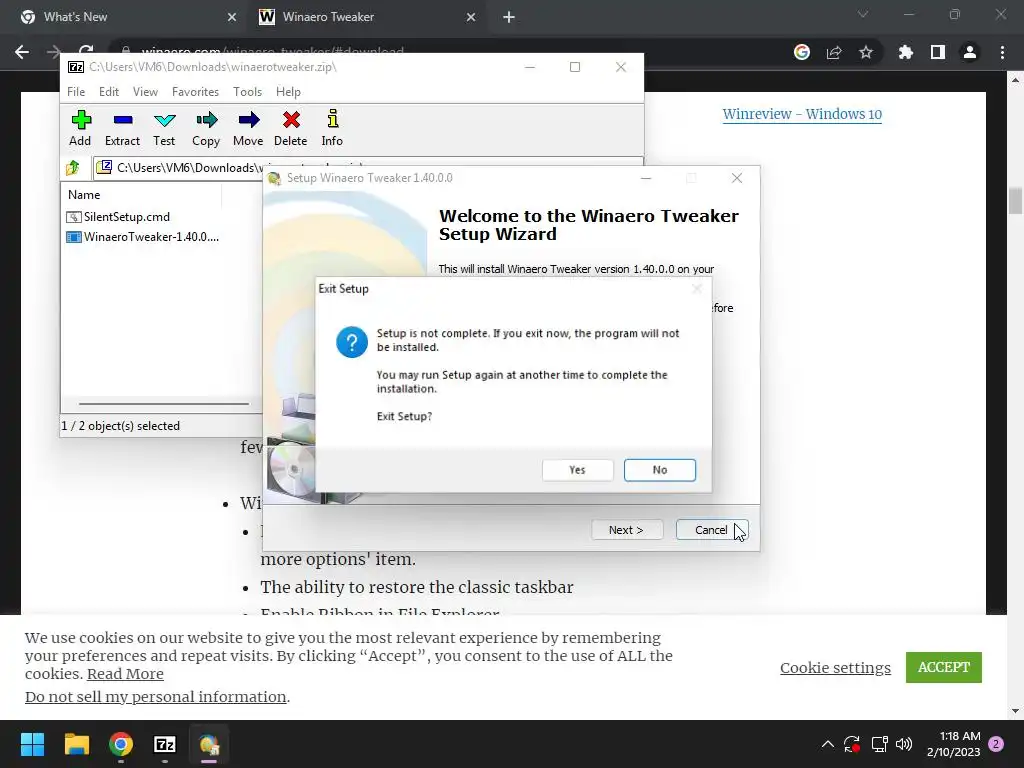Open Chrome three-dot menu
This screenshot has height=768, width=1024.
point(1002,52)
